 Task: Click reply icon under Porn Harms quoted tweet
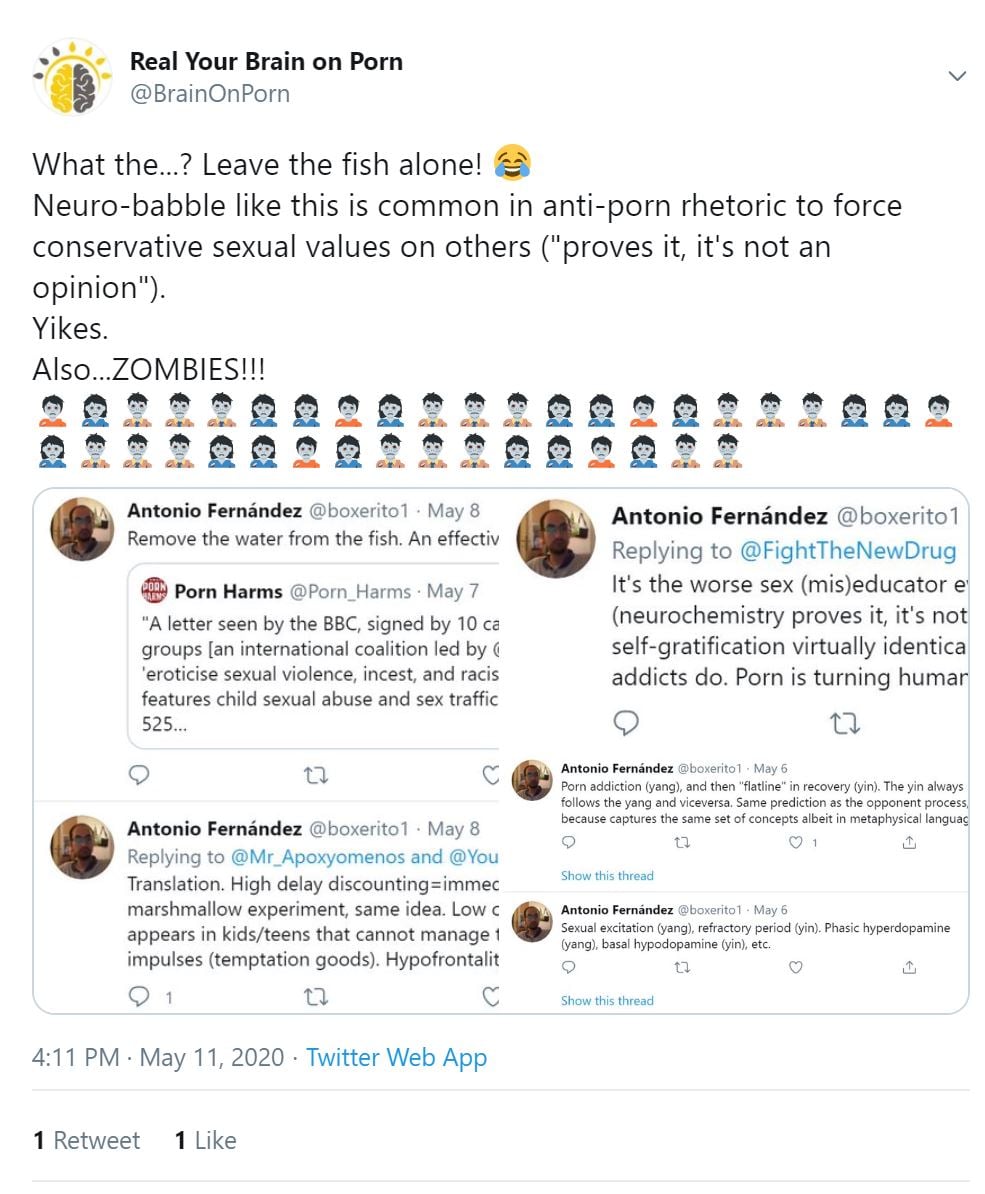[141, 775]
